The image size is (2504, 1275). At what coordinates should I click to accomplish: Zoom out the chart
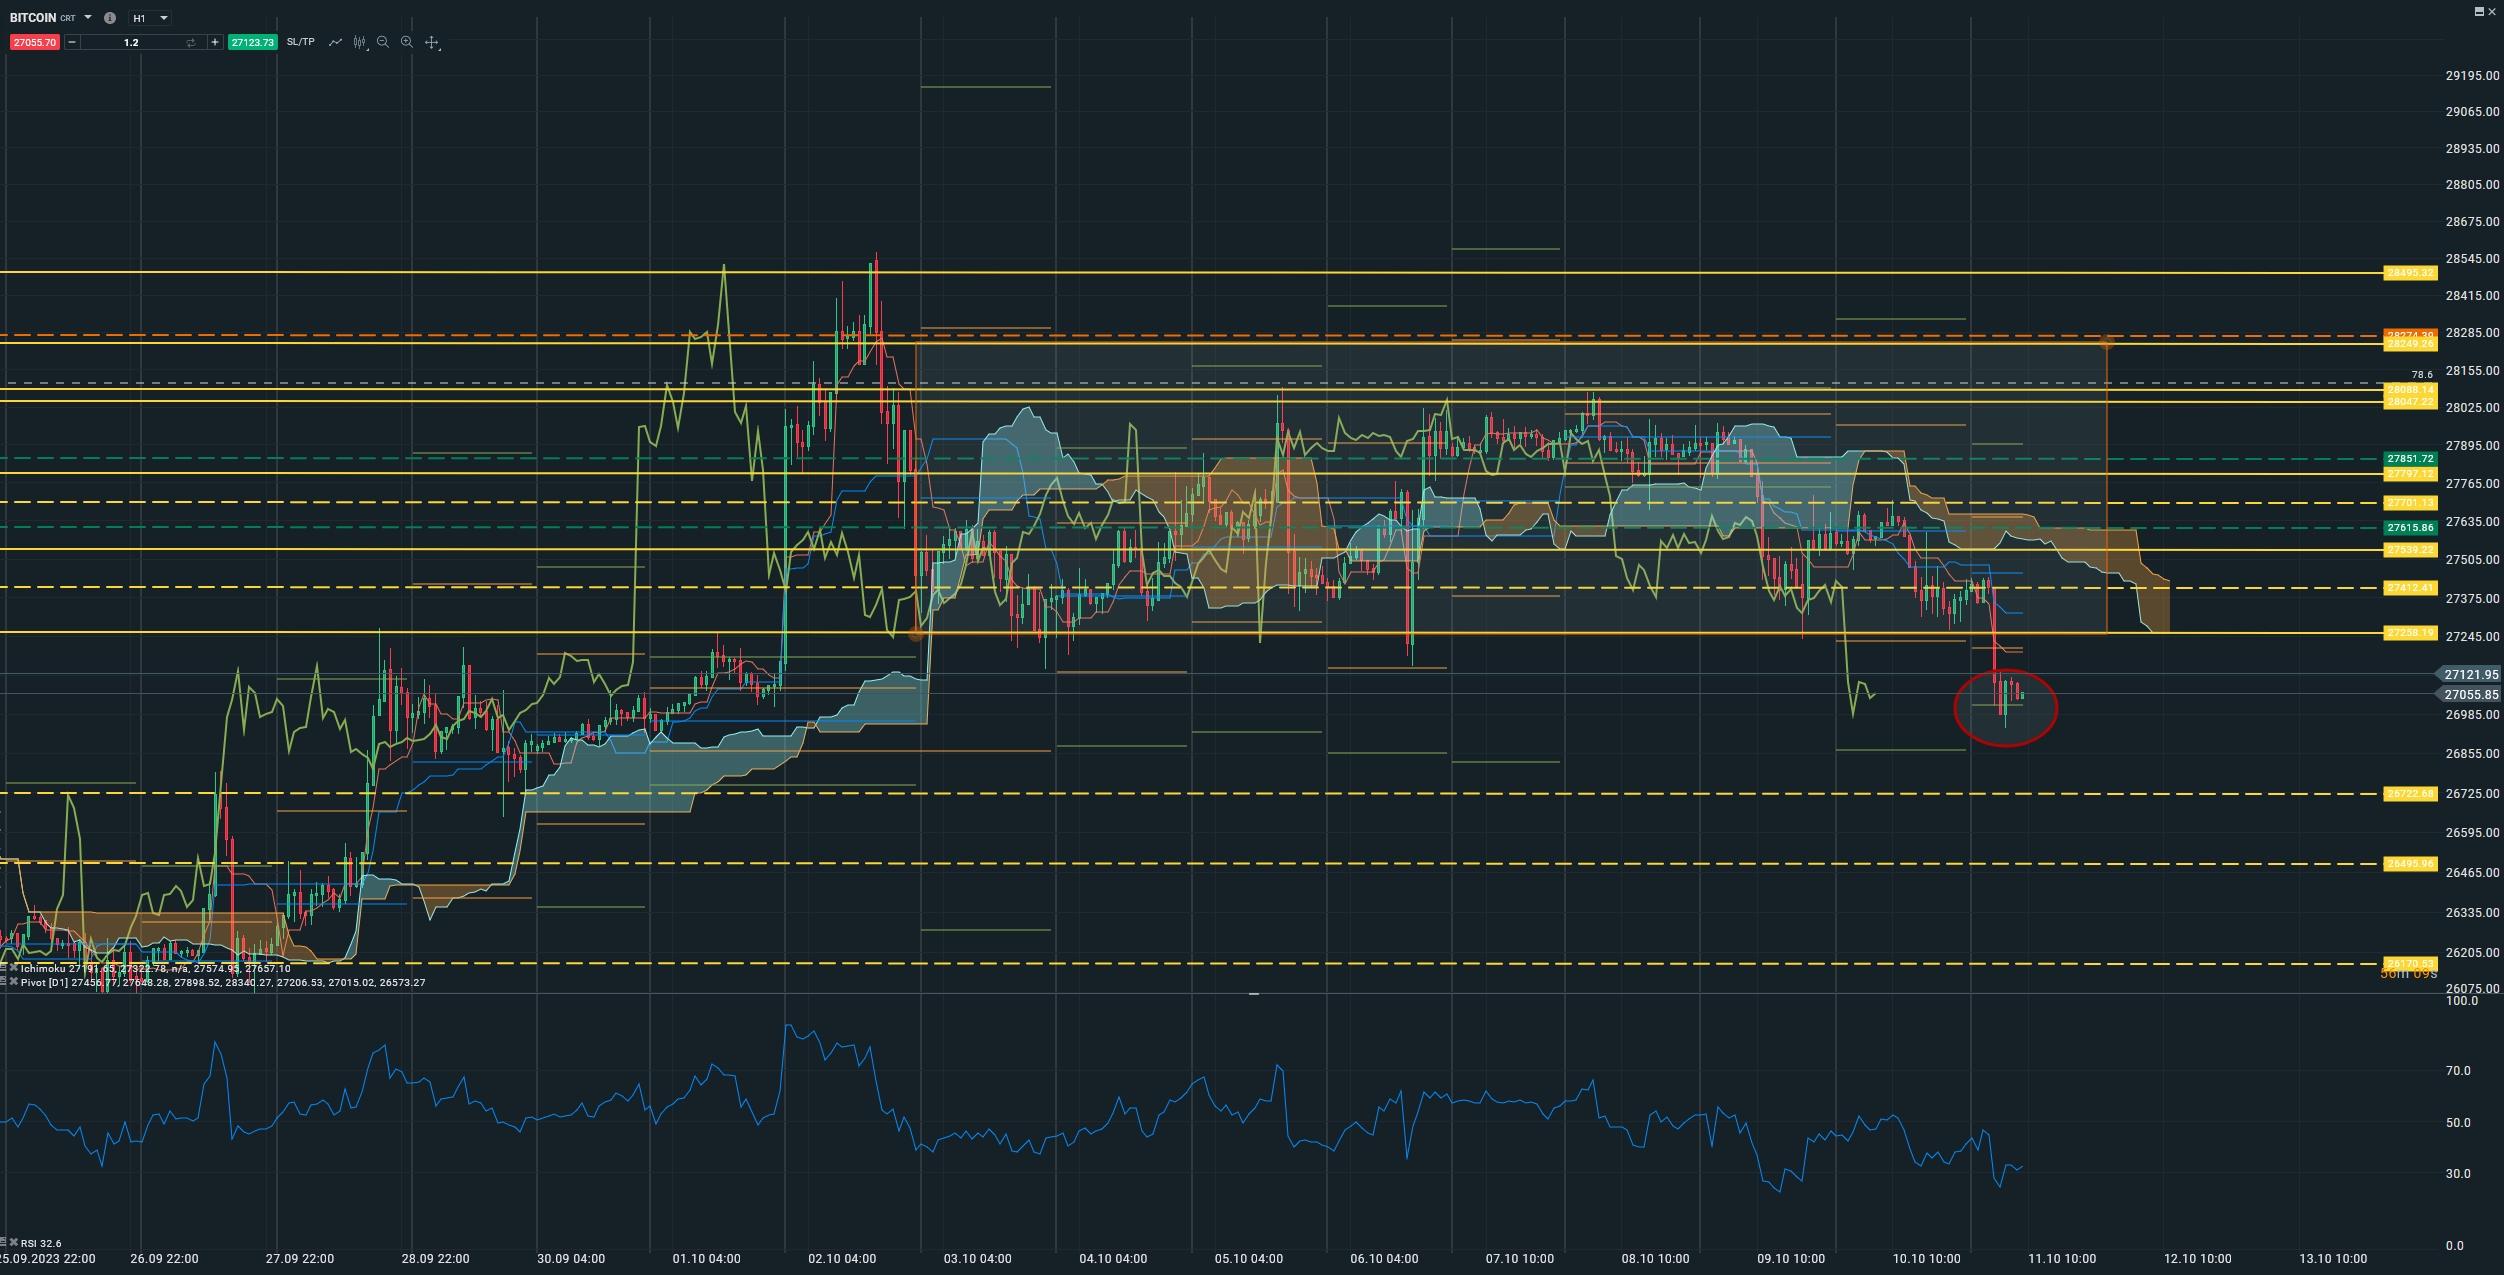(383, 42)
